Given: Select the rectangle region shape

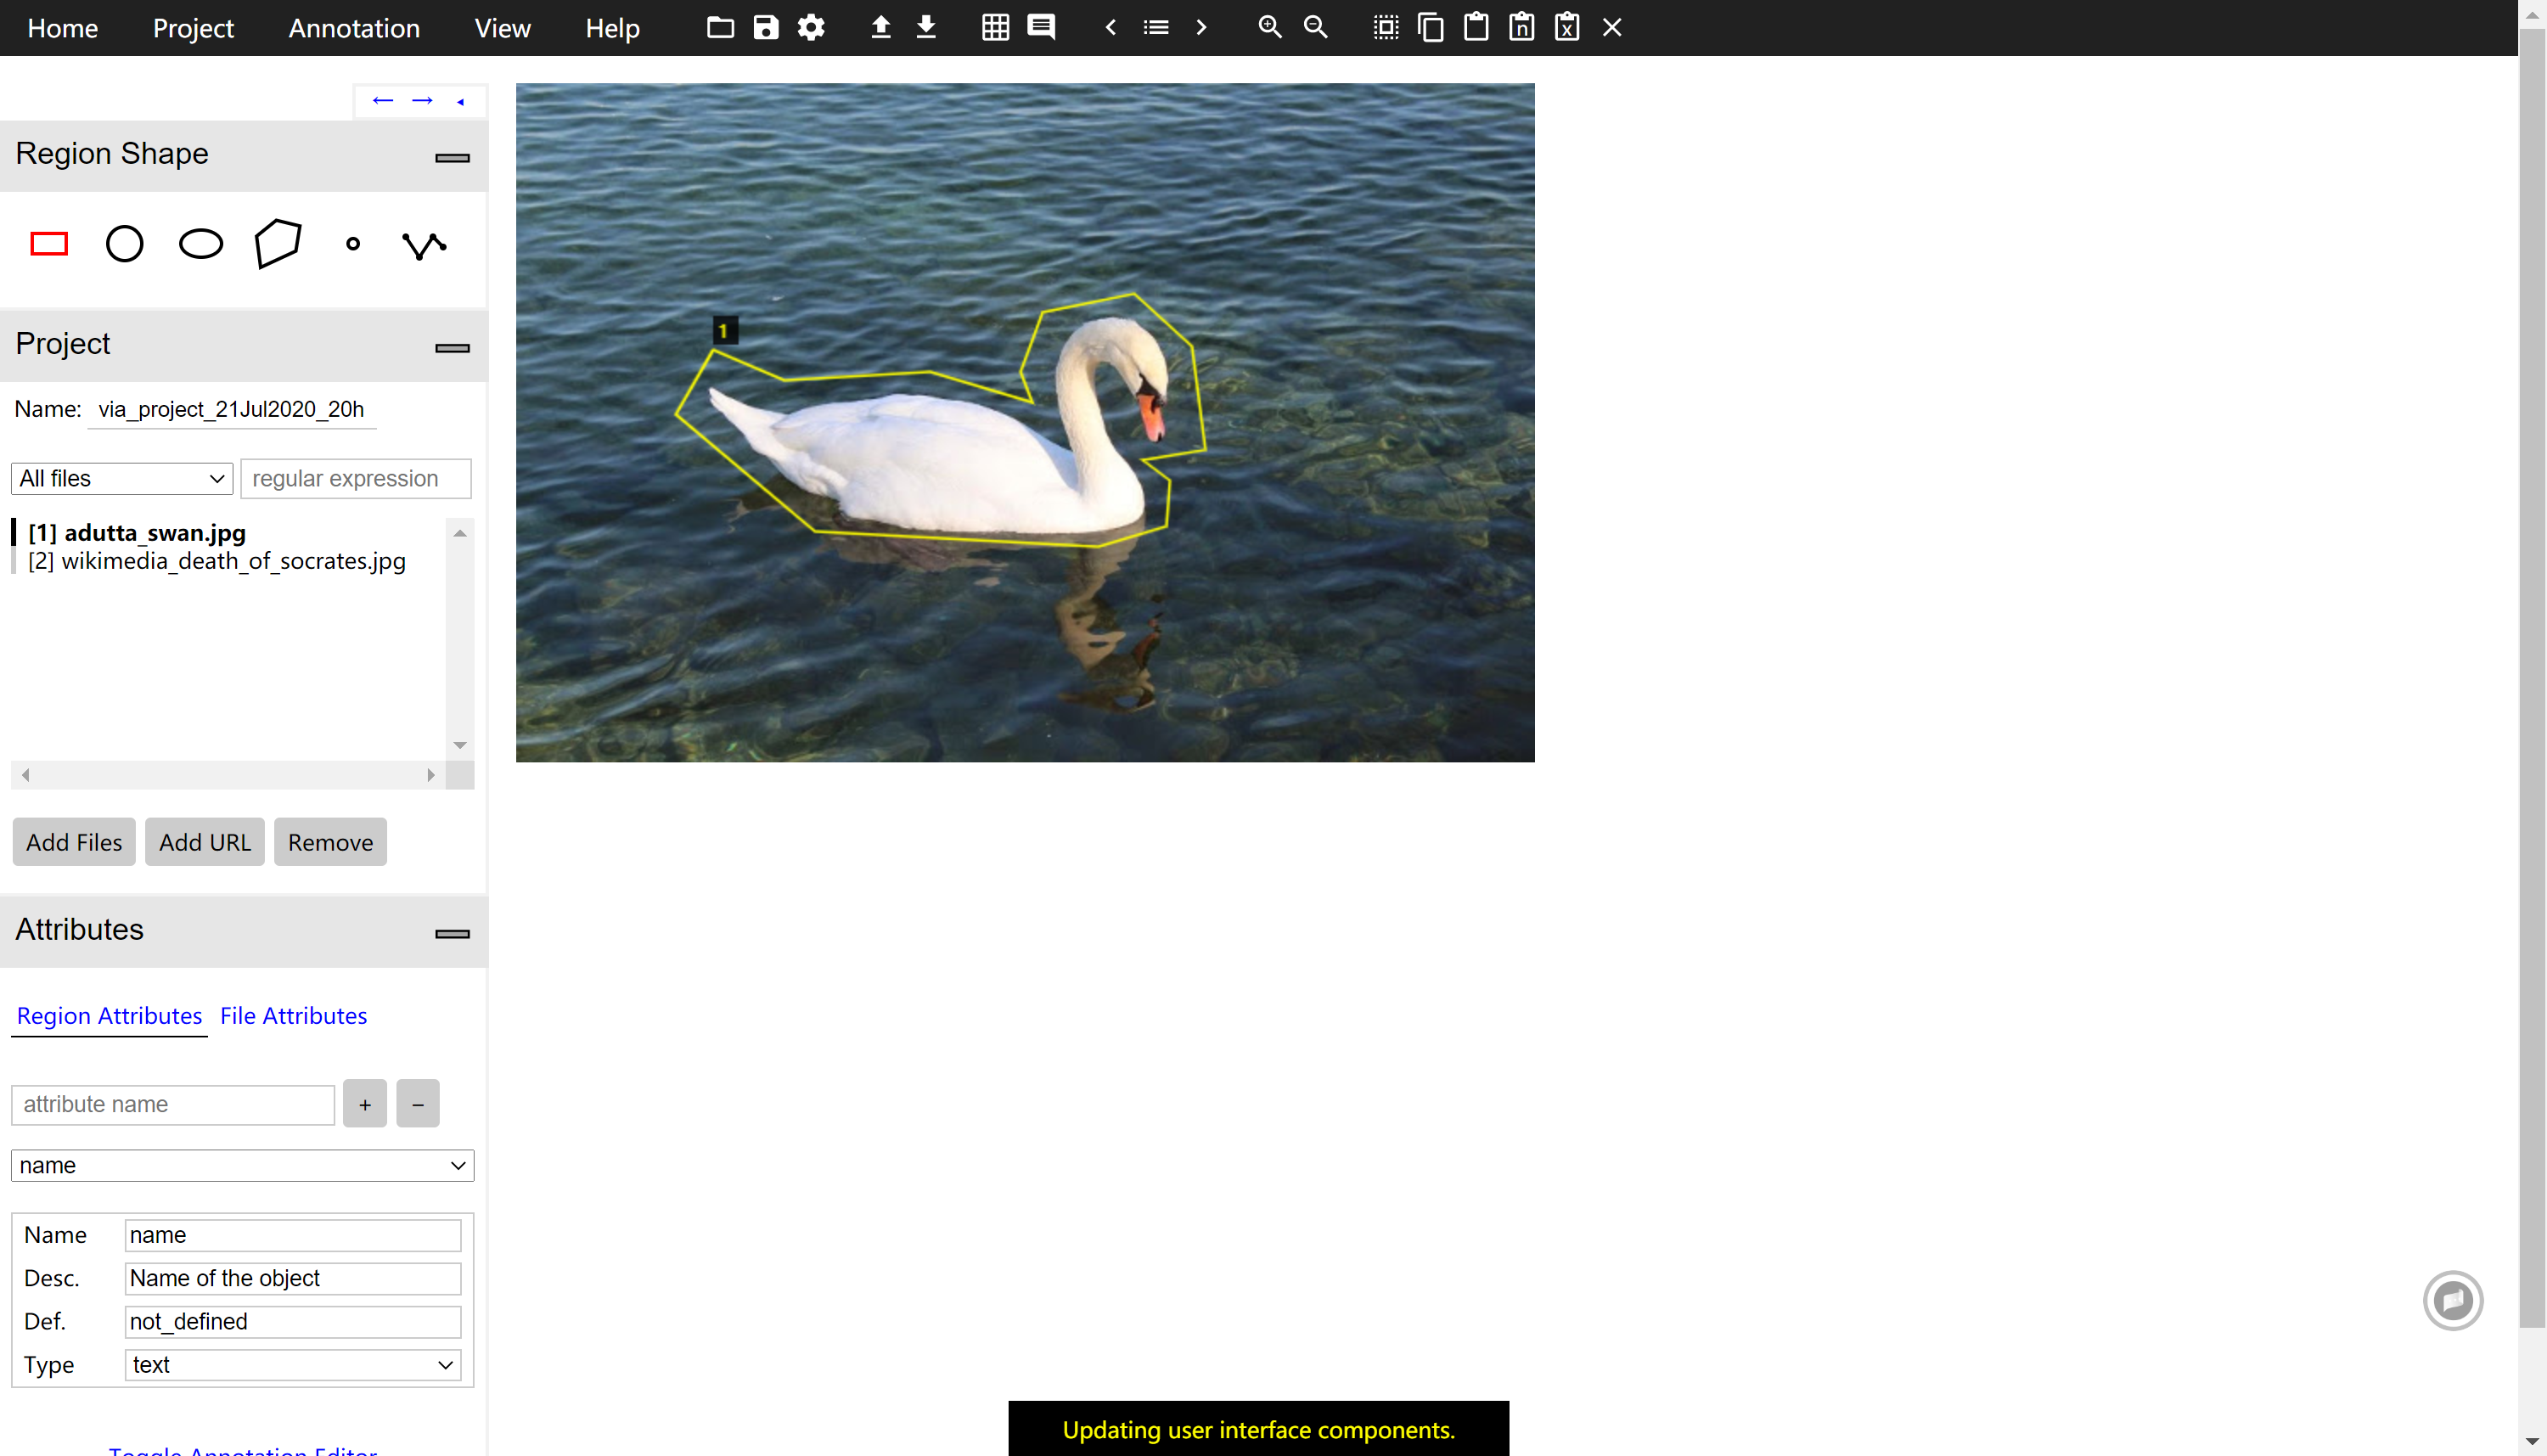Looking at the screenshot, I should click(x=49, y=244).
